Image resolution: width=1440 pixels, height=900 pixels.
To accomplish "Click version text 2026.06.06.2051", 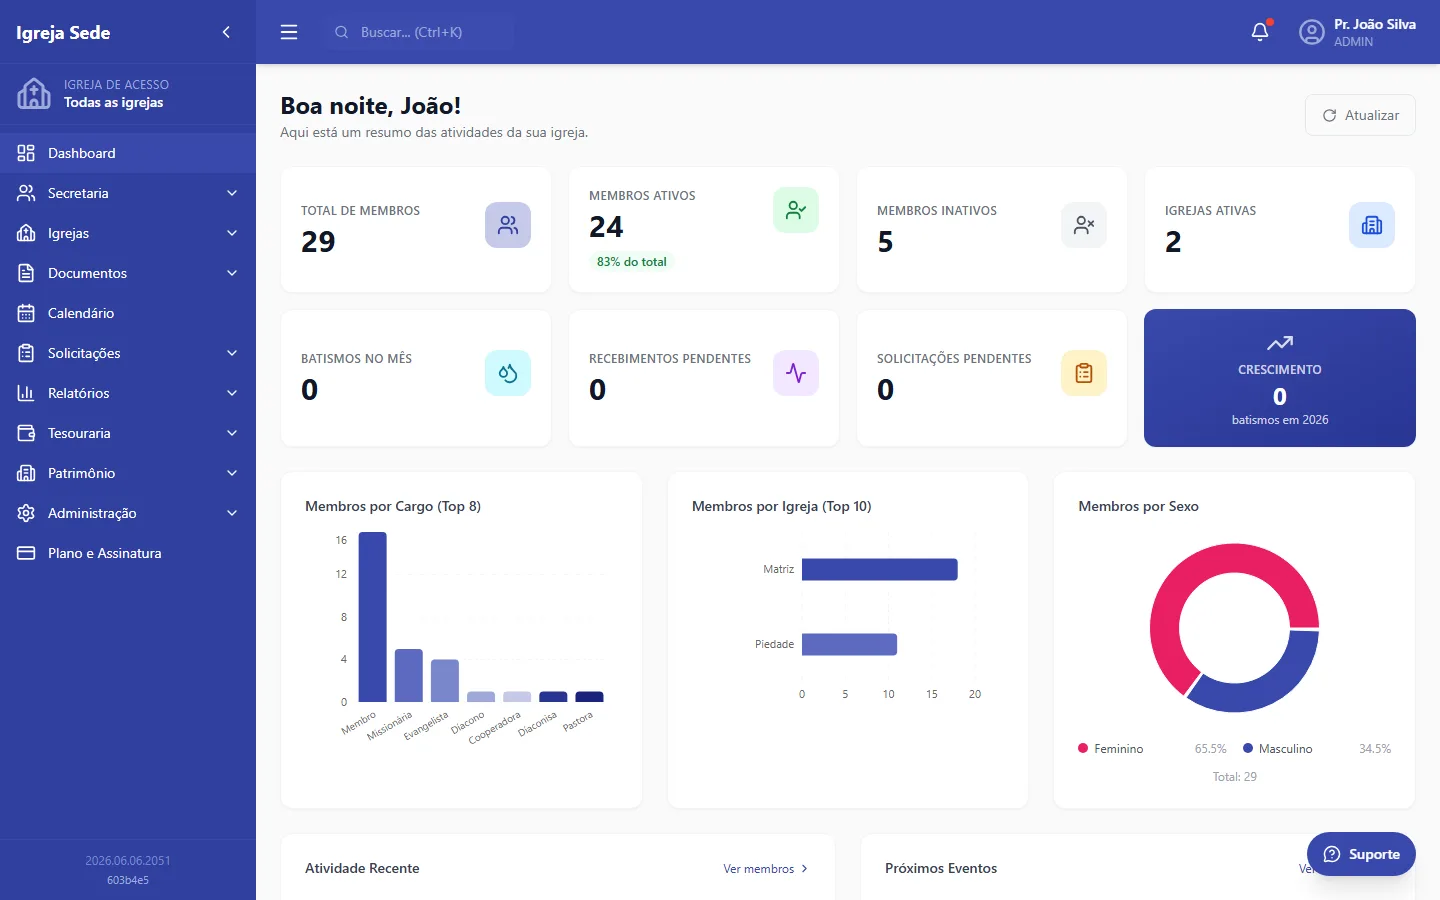I will (x=128, y=861).
